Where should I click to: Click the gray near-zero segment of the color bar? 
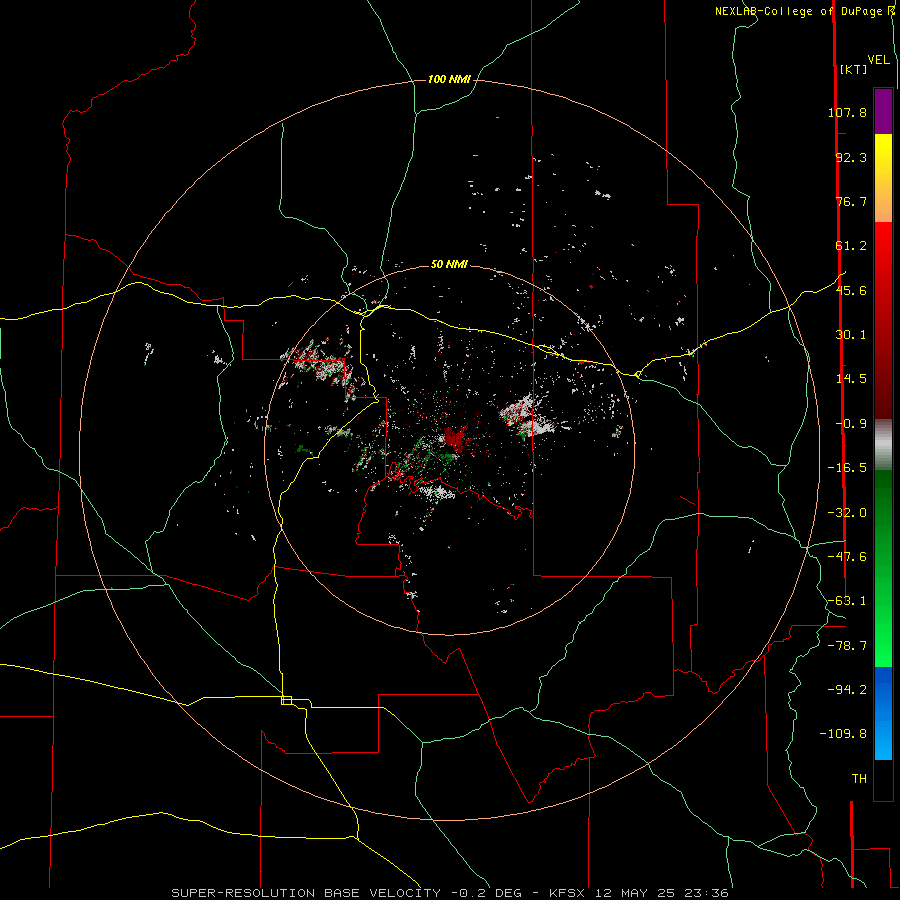click(883, 442)
